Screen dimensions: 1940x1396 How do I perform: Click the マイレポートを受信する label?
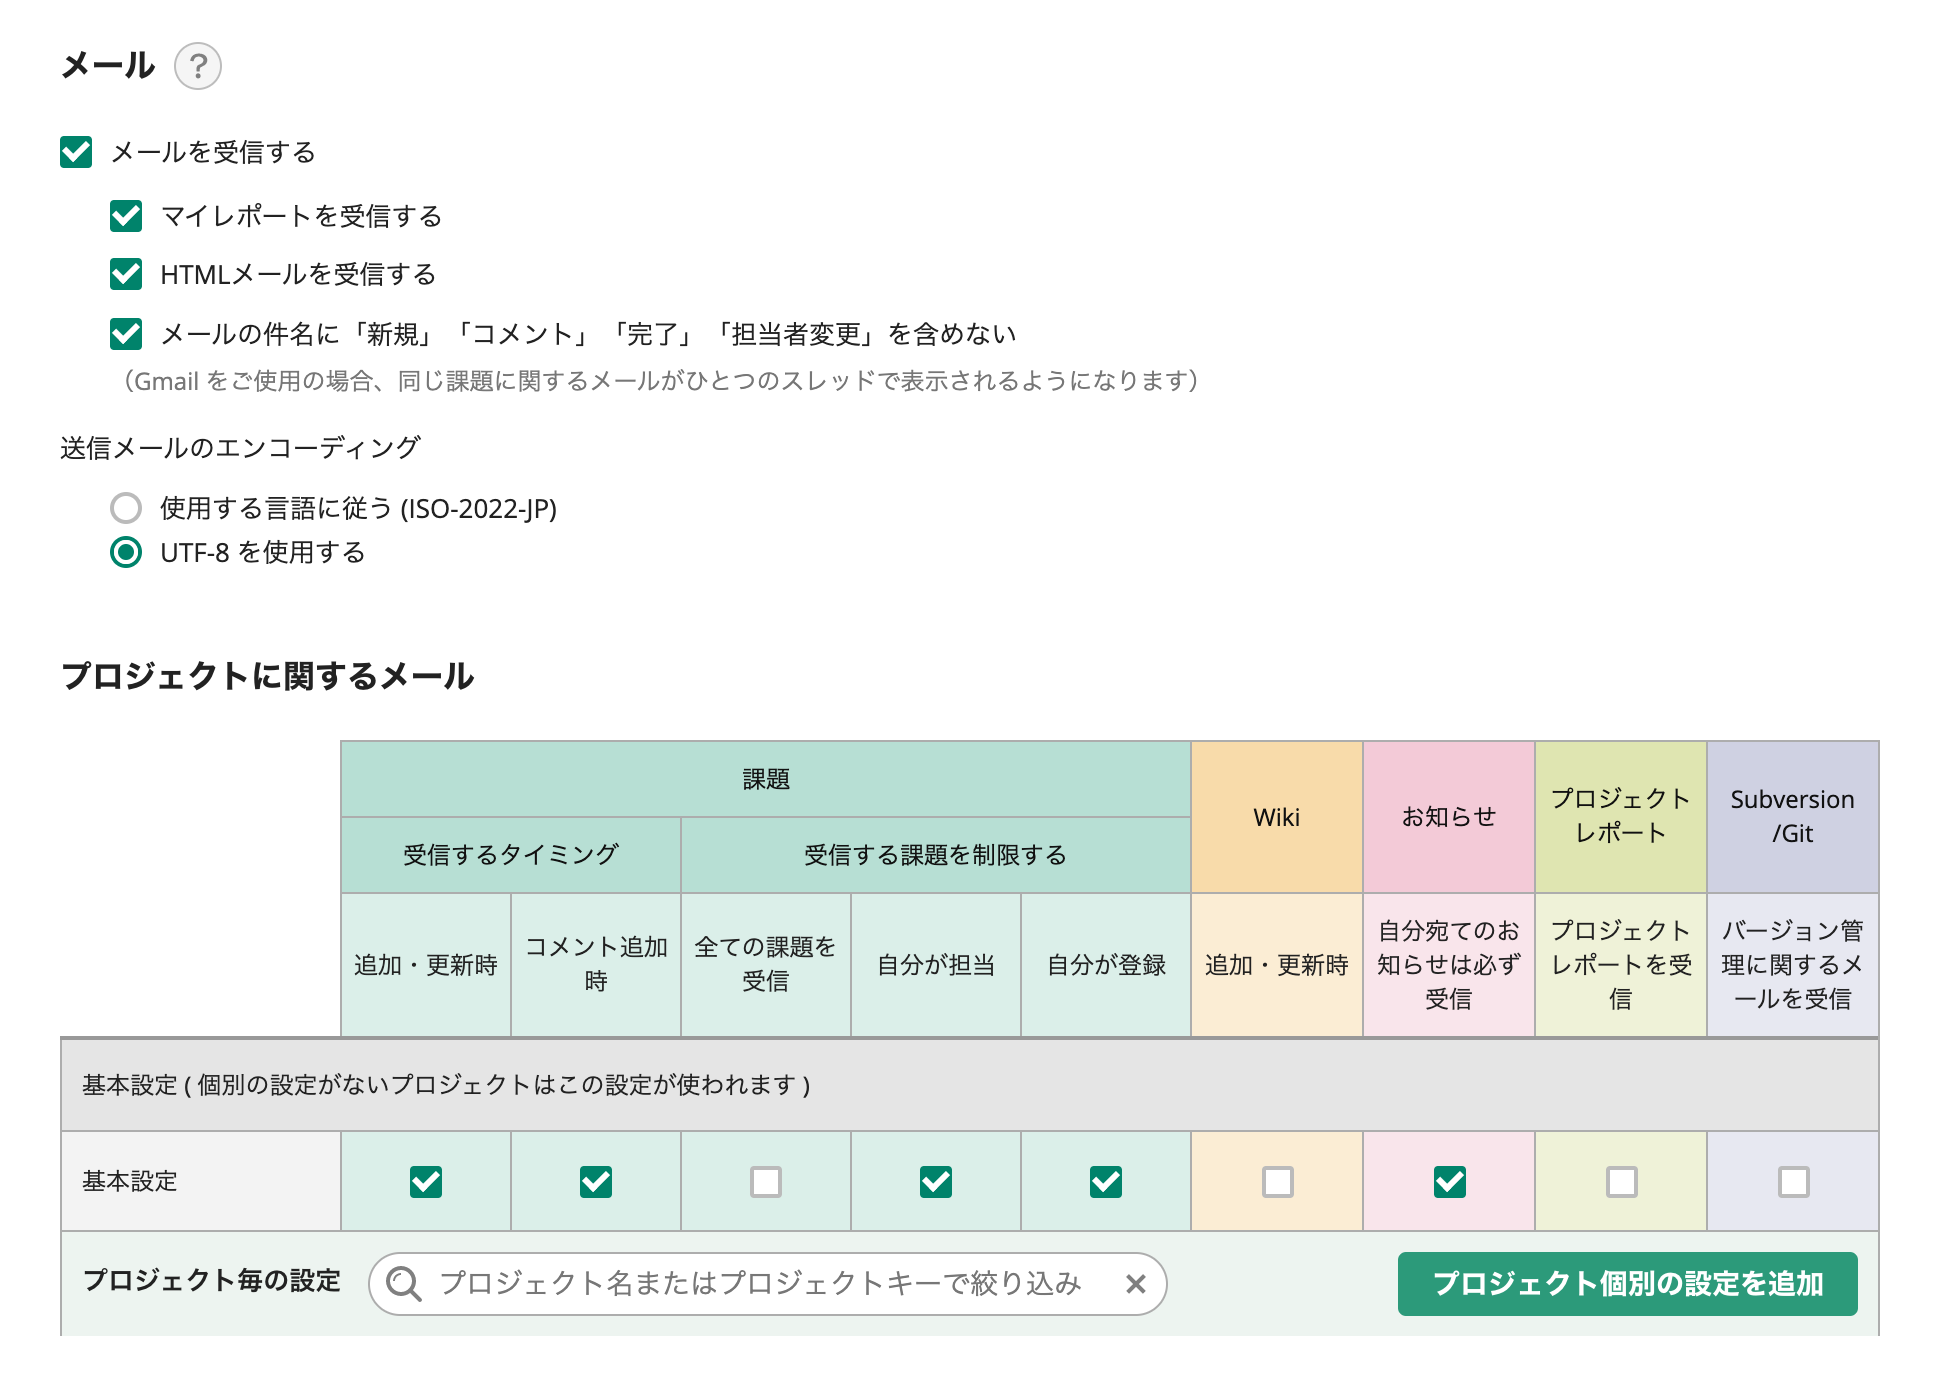(301, 216)
